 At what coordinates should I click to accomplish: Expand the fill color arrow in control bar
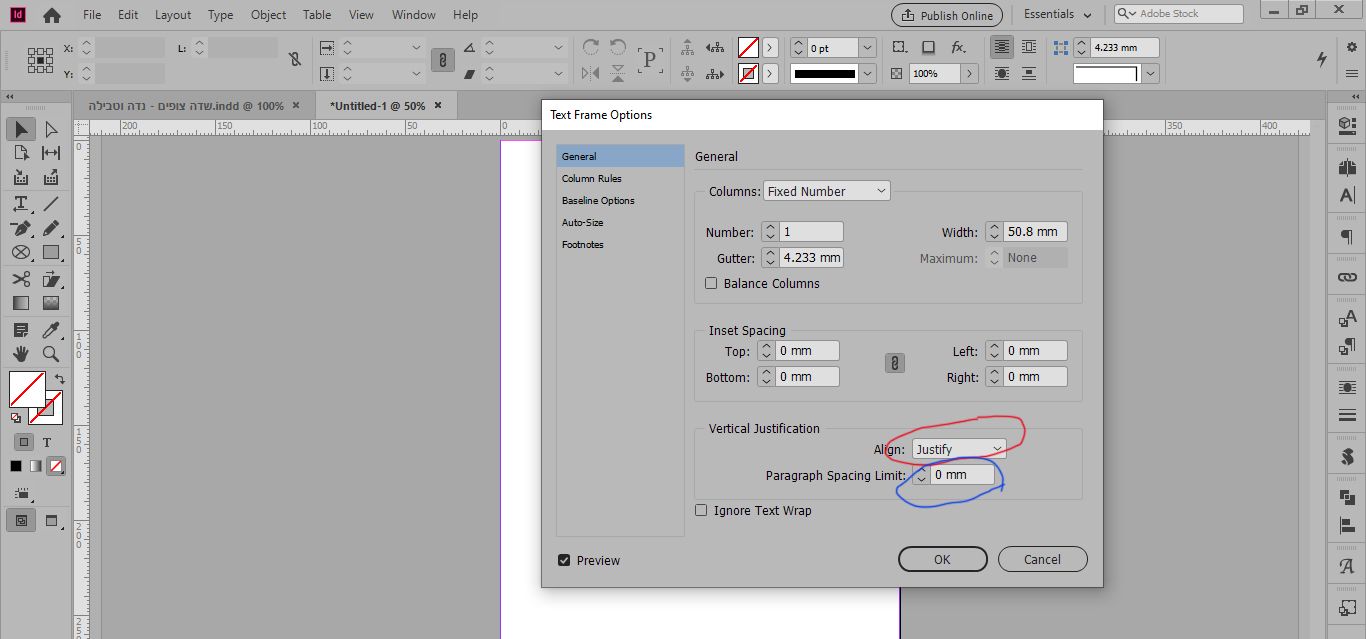(770, 47)
